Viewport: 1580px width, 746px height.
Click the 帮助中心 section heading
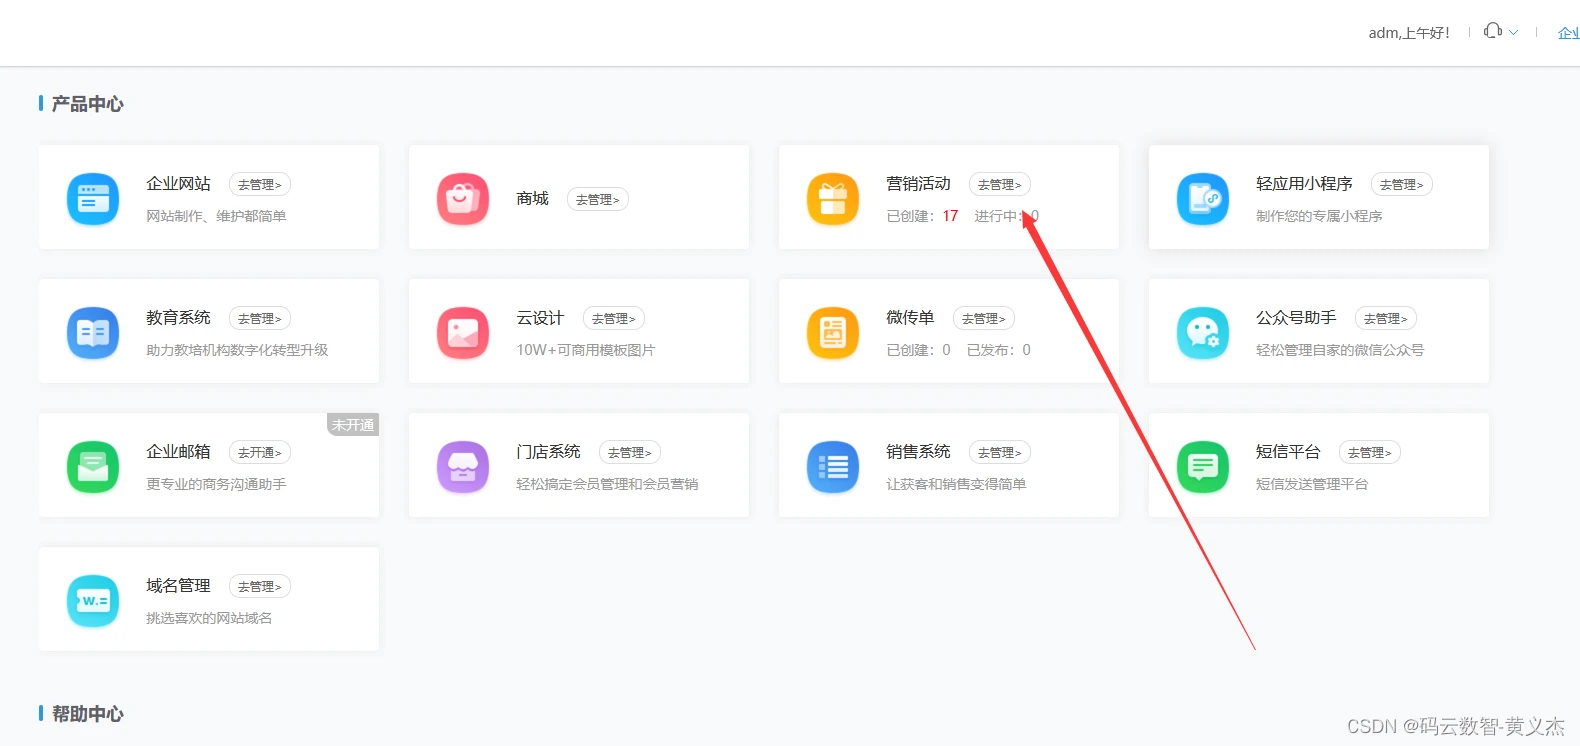[x=88, y=714]
